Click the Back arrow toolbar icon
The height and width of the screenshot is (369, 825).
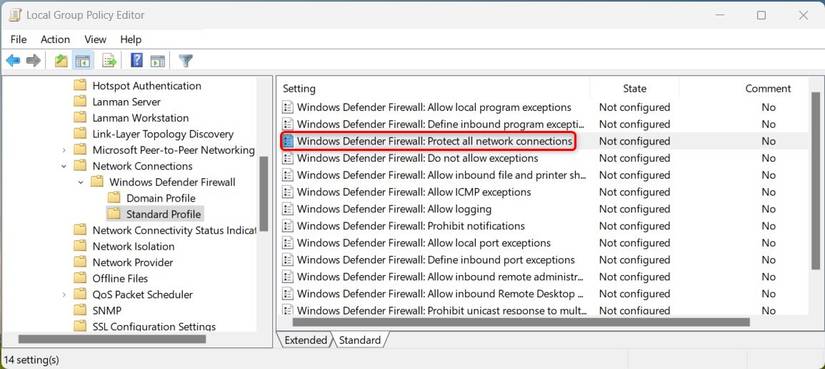pos(13,61)
